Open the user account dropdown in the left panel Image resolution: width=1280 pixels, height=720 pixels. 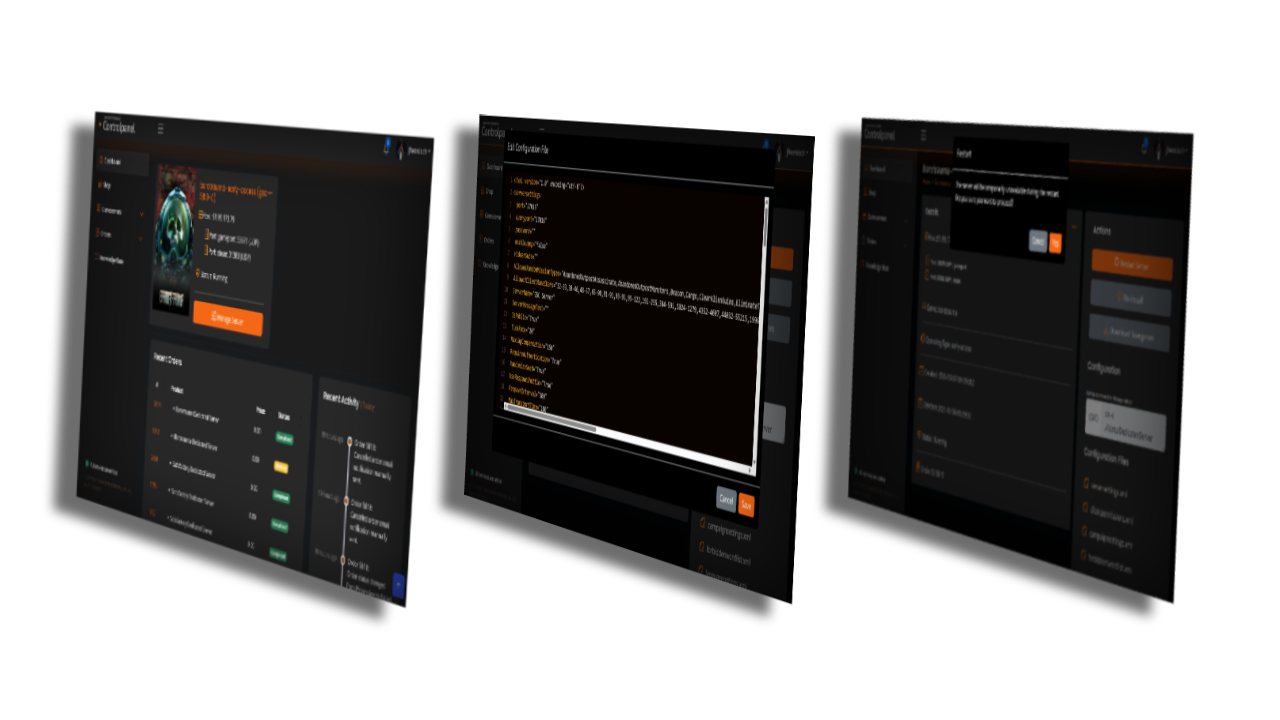point(418,151)
